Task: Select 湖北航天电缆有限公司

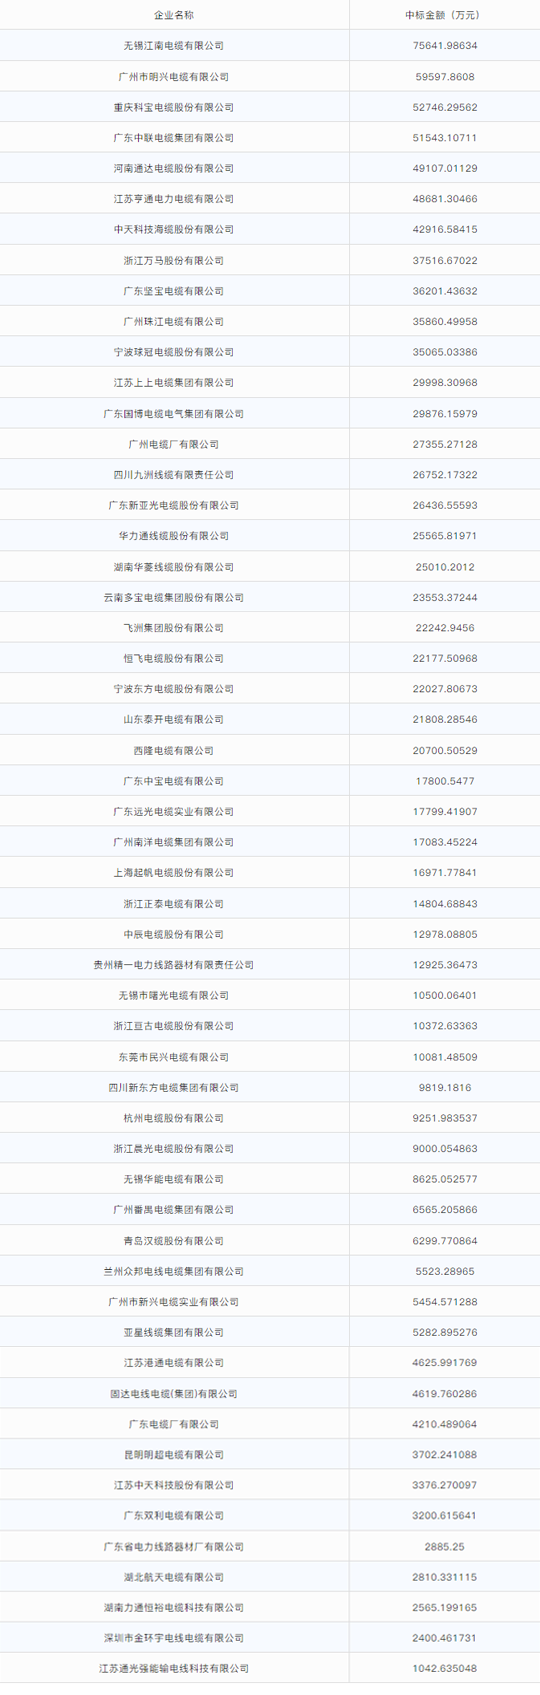Action: click(x=174, y=1576)
